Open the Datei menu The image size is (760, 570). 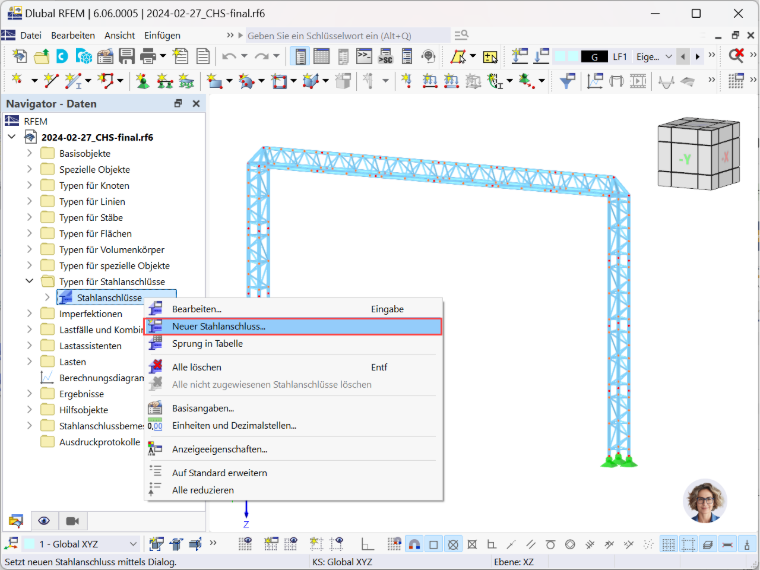(31, 35)
